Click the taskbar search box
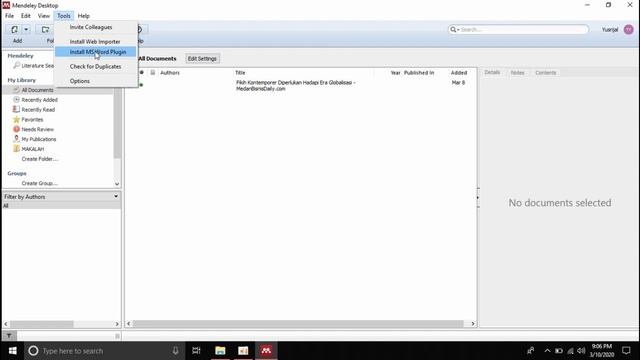The width and height of the screenshot is (640, 360). coord(104,351)
